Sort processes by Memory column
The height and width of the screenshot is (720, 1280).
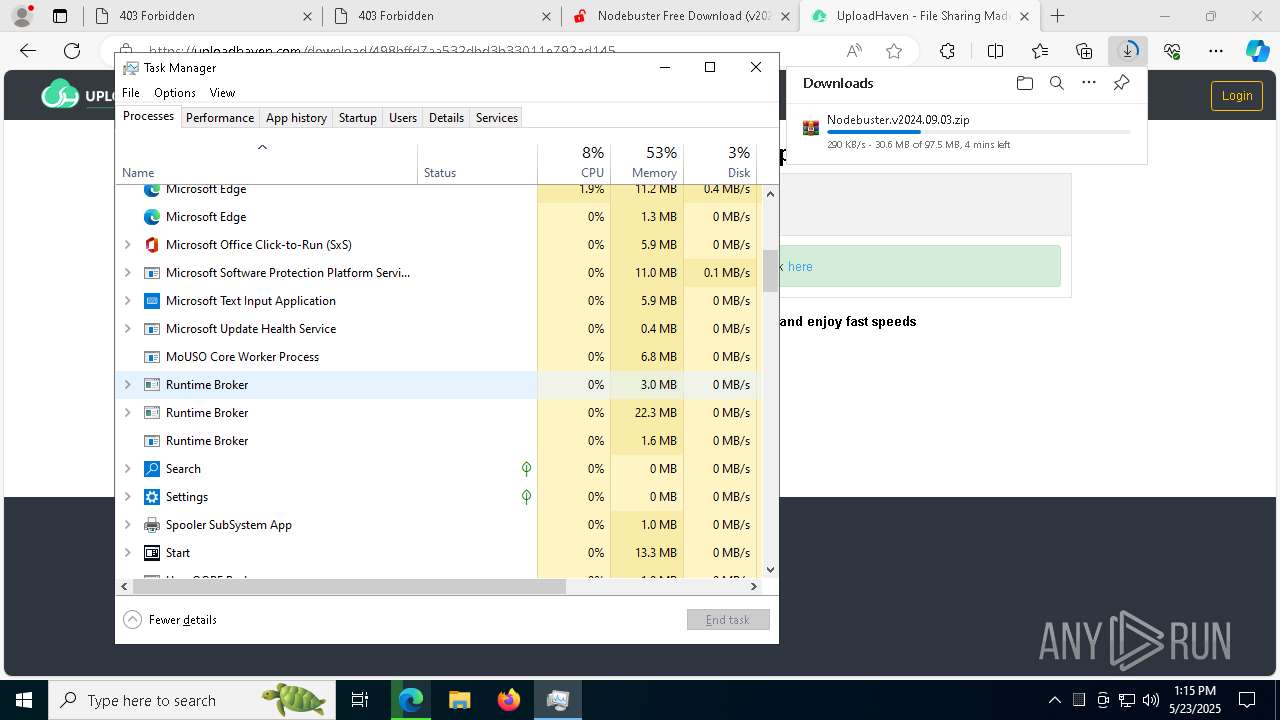[x=647, y=163]
